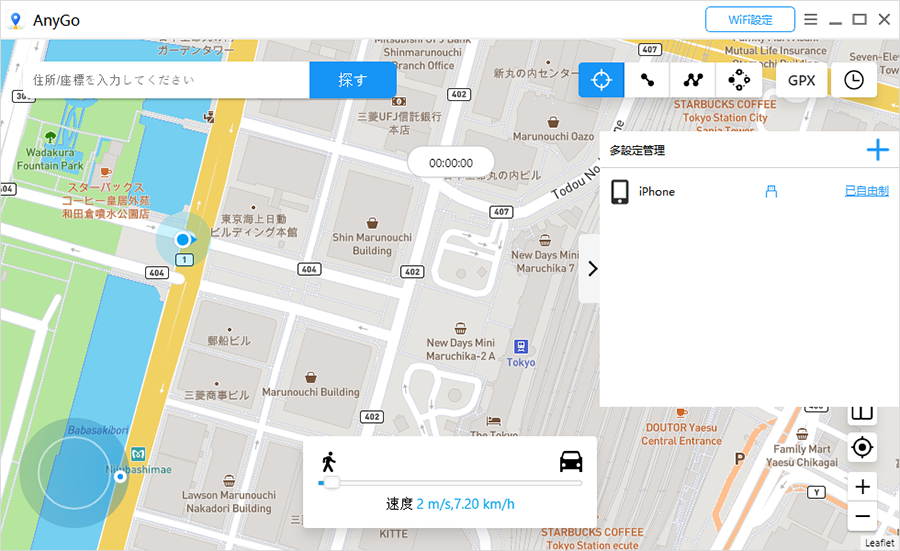
Task: Recenter map with the locate target icon
Action: (x=862, y=448)
